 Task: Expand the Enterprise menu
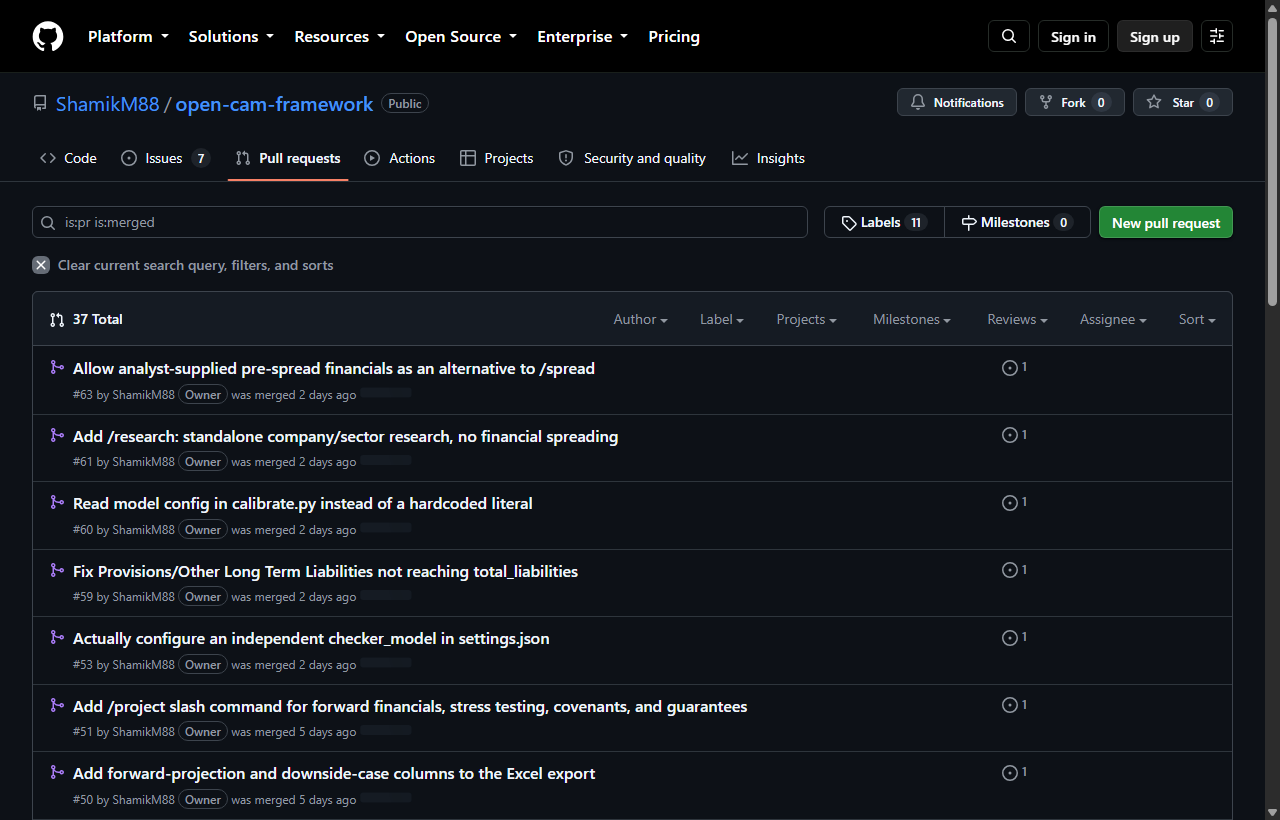pyautogui.click(x=583, y=36)
